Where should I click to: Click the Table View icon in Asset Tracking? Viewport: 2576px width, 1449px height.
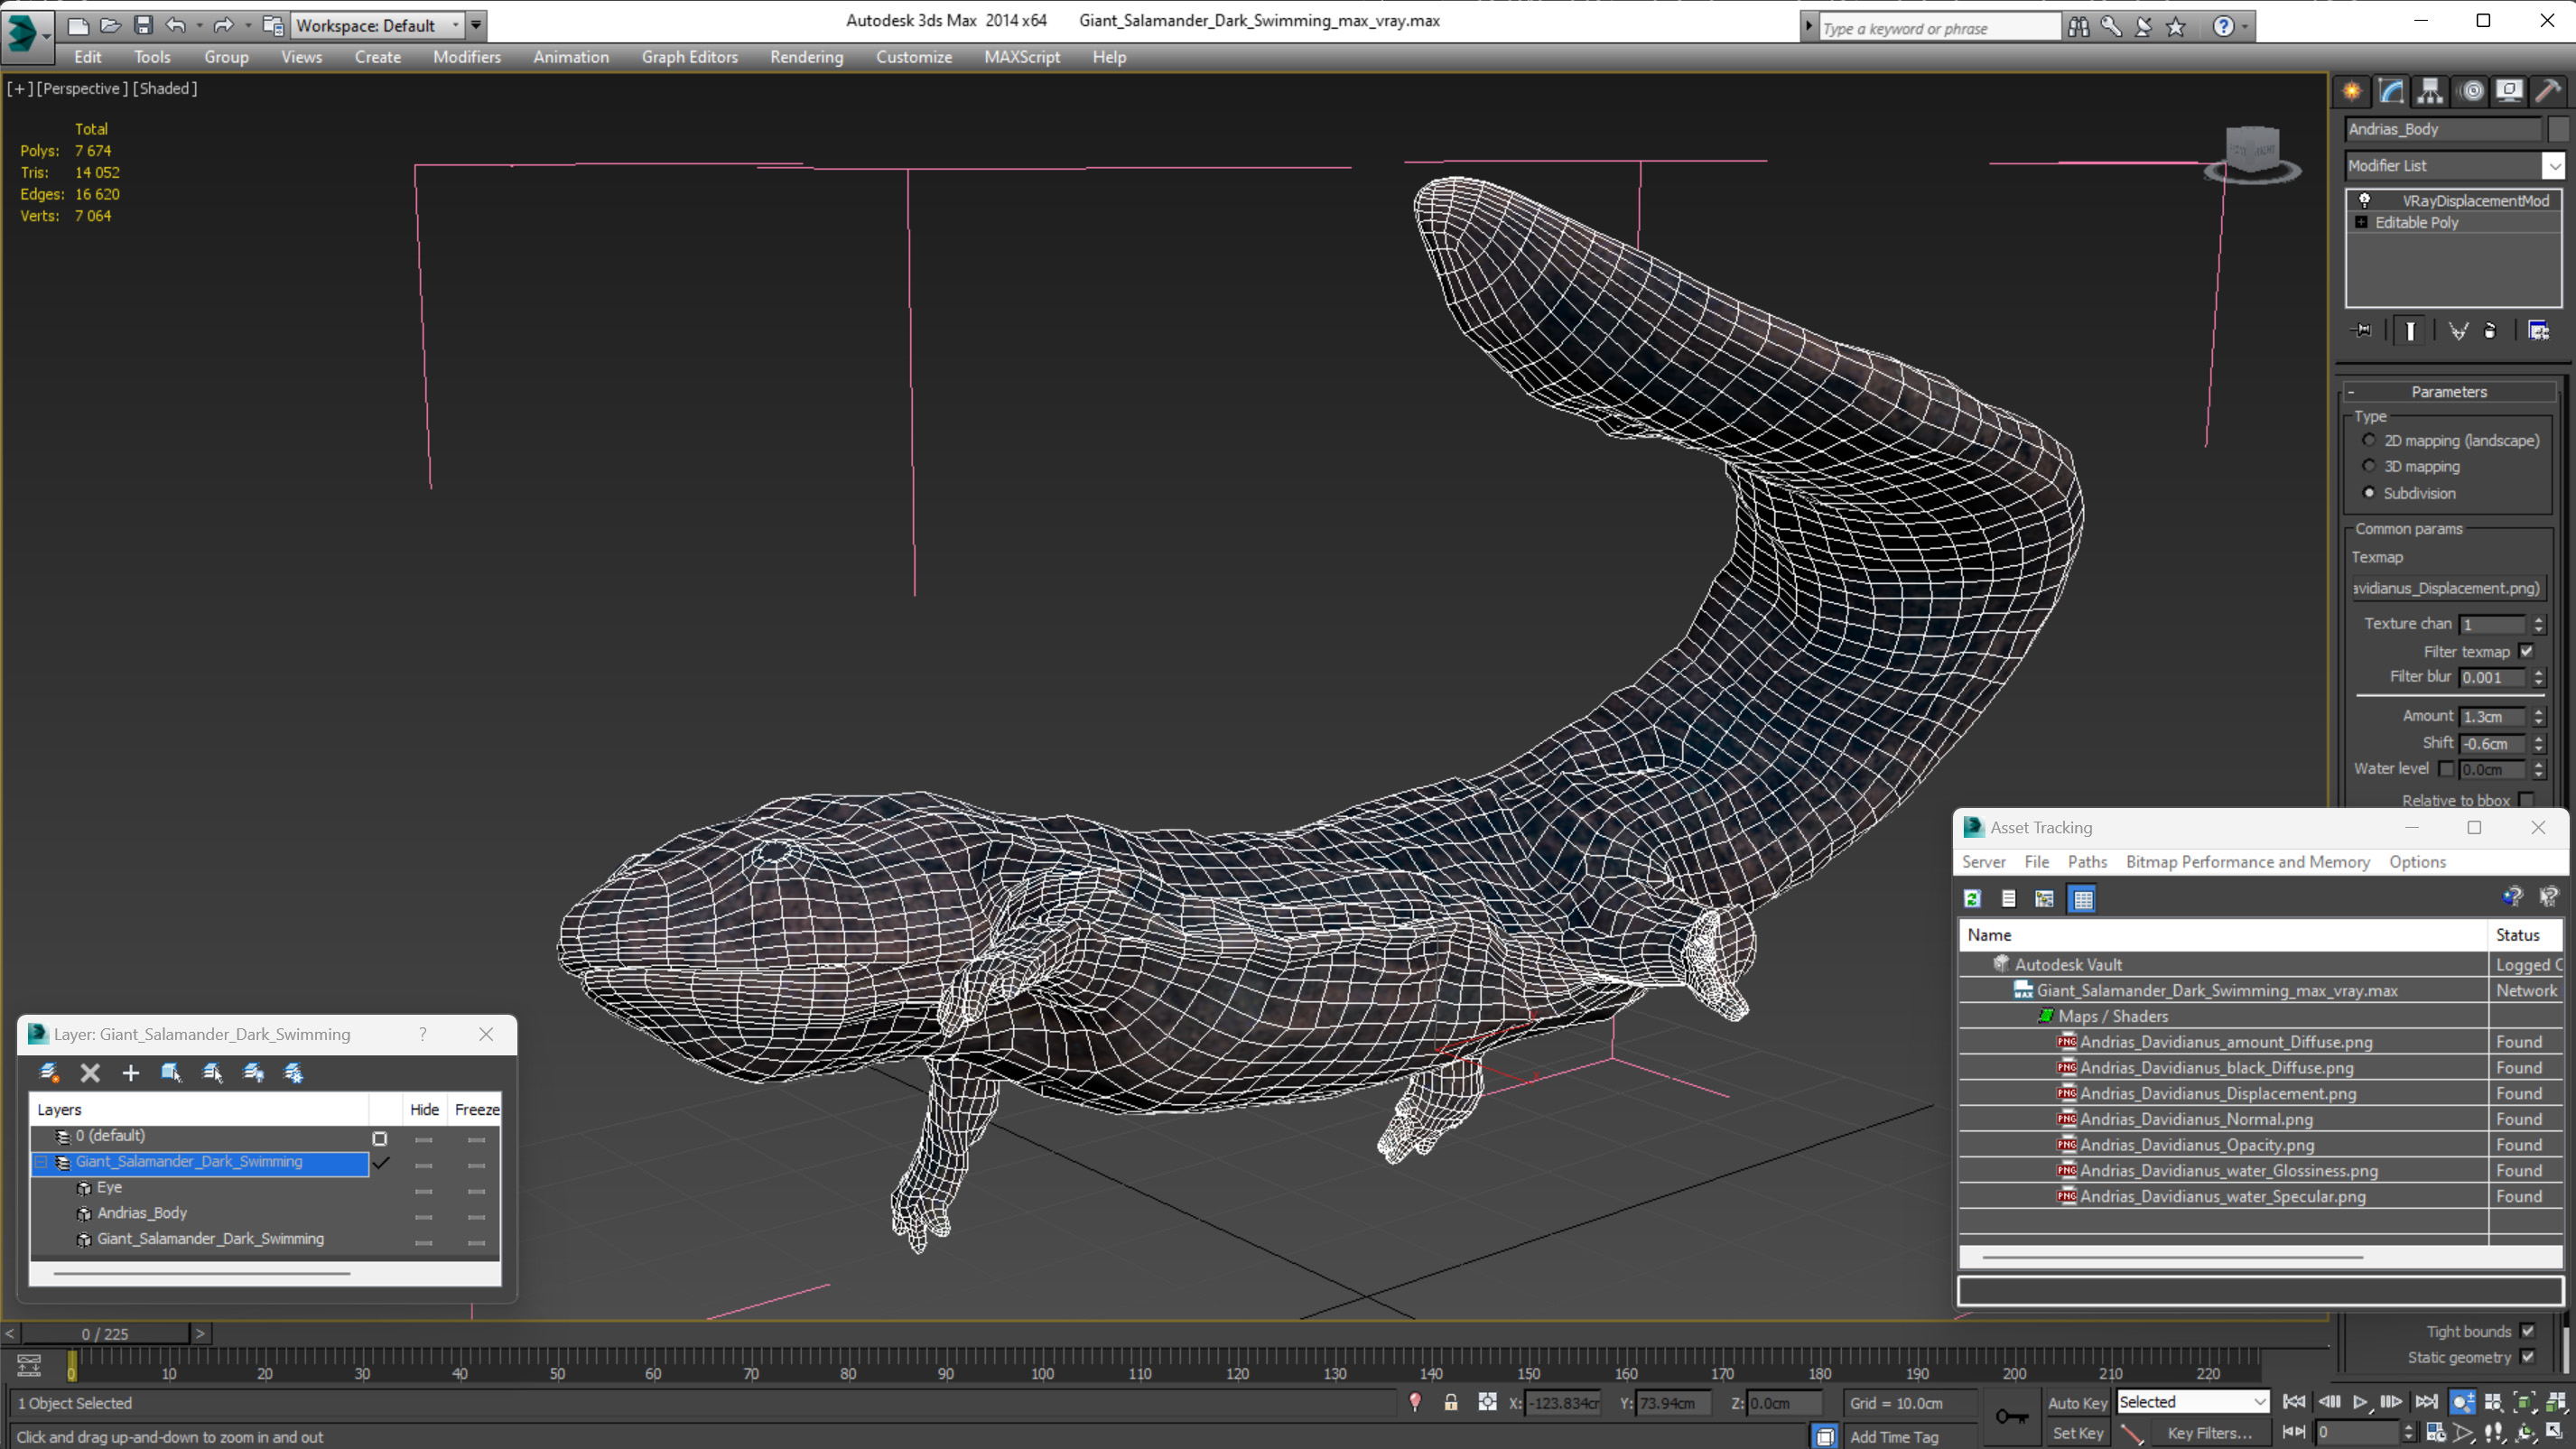click(2083, 899)
